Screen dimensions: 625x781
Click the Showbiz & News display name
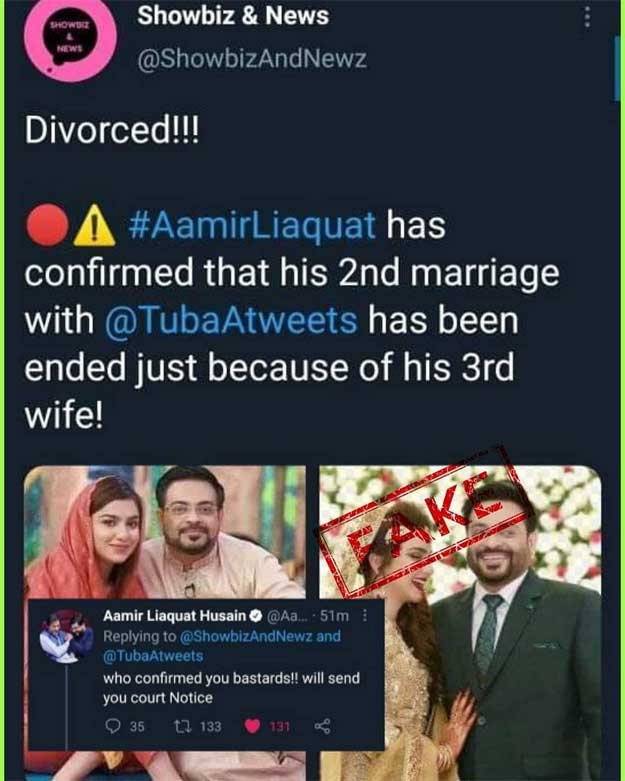tap(233, 15)
